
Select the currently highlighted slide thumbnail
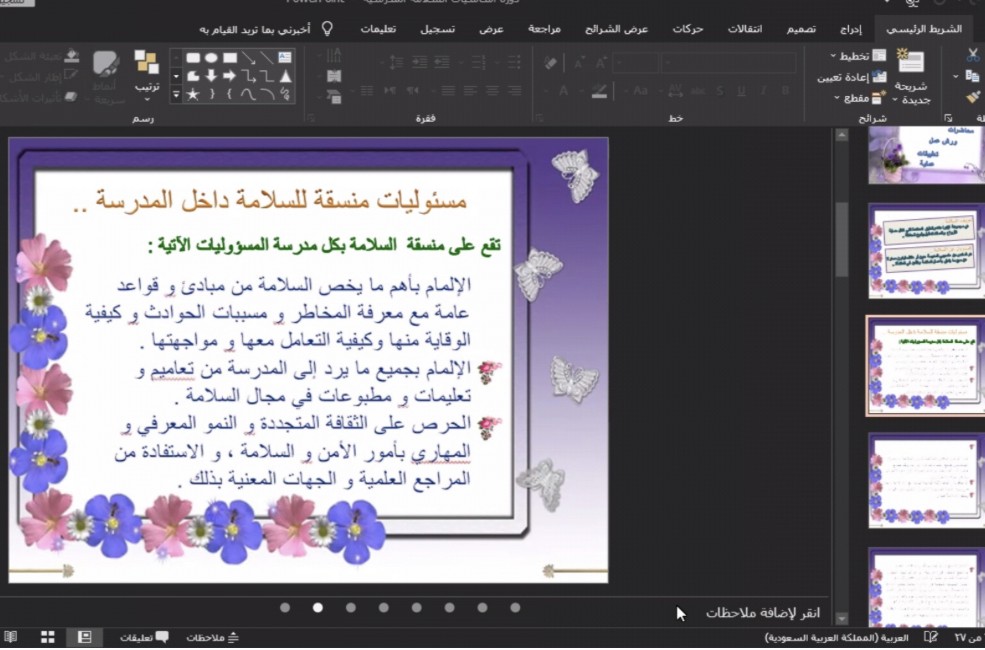(x=926, y=365)
